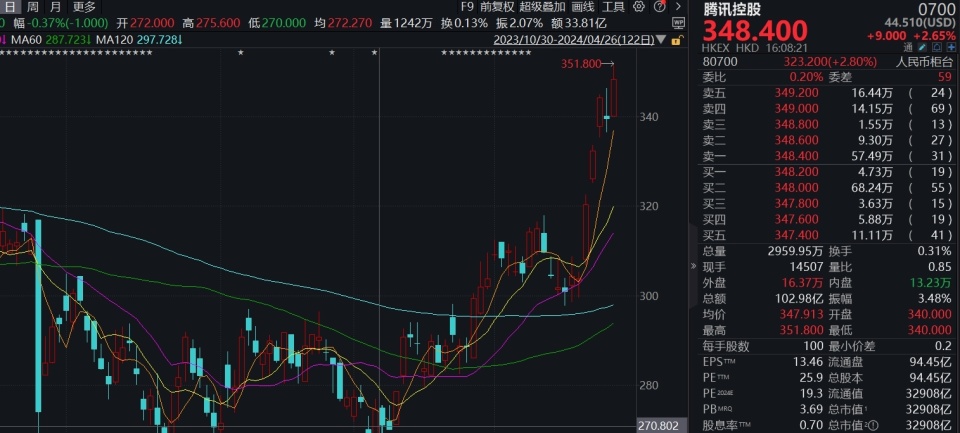960x433 pixels.
Task: Click the date range 2023/10/30-2024/04/26 link
Action: [574, 40]
